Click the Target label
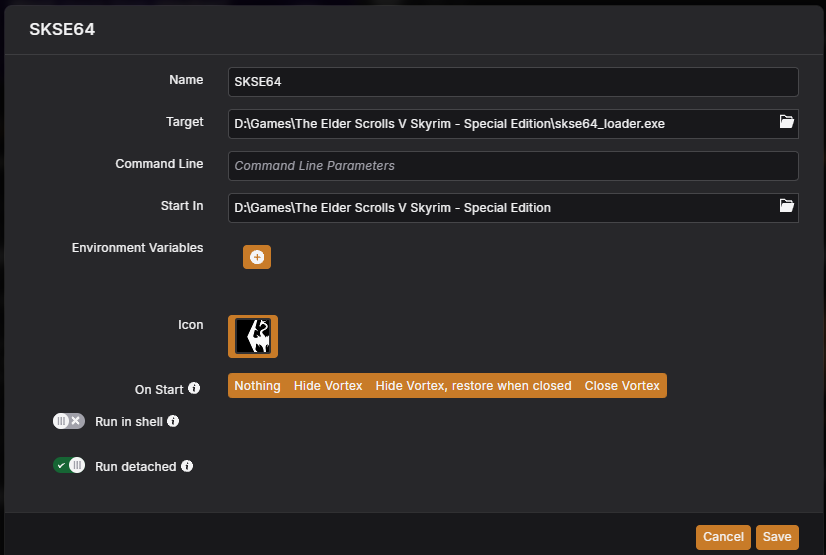 [x=184, y=122]
